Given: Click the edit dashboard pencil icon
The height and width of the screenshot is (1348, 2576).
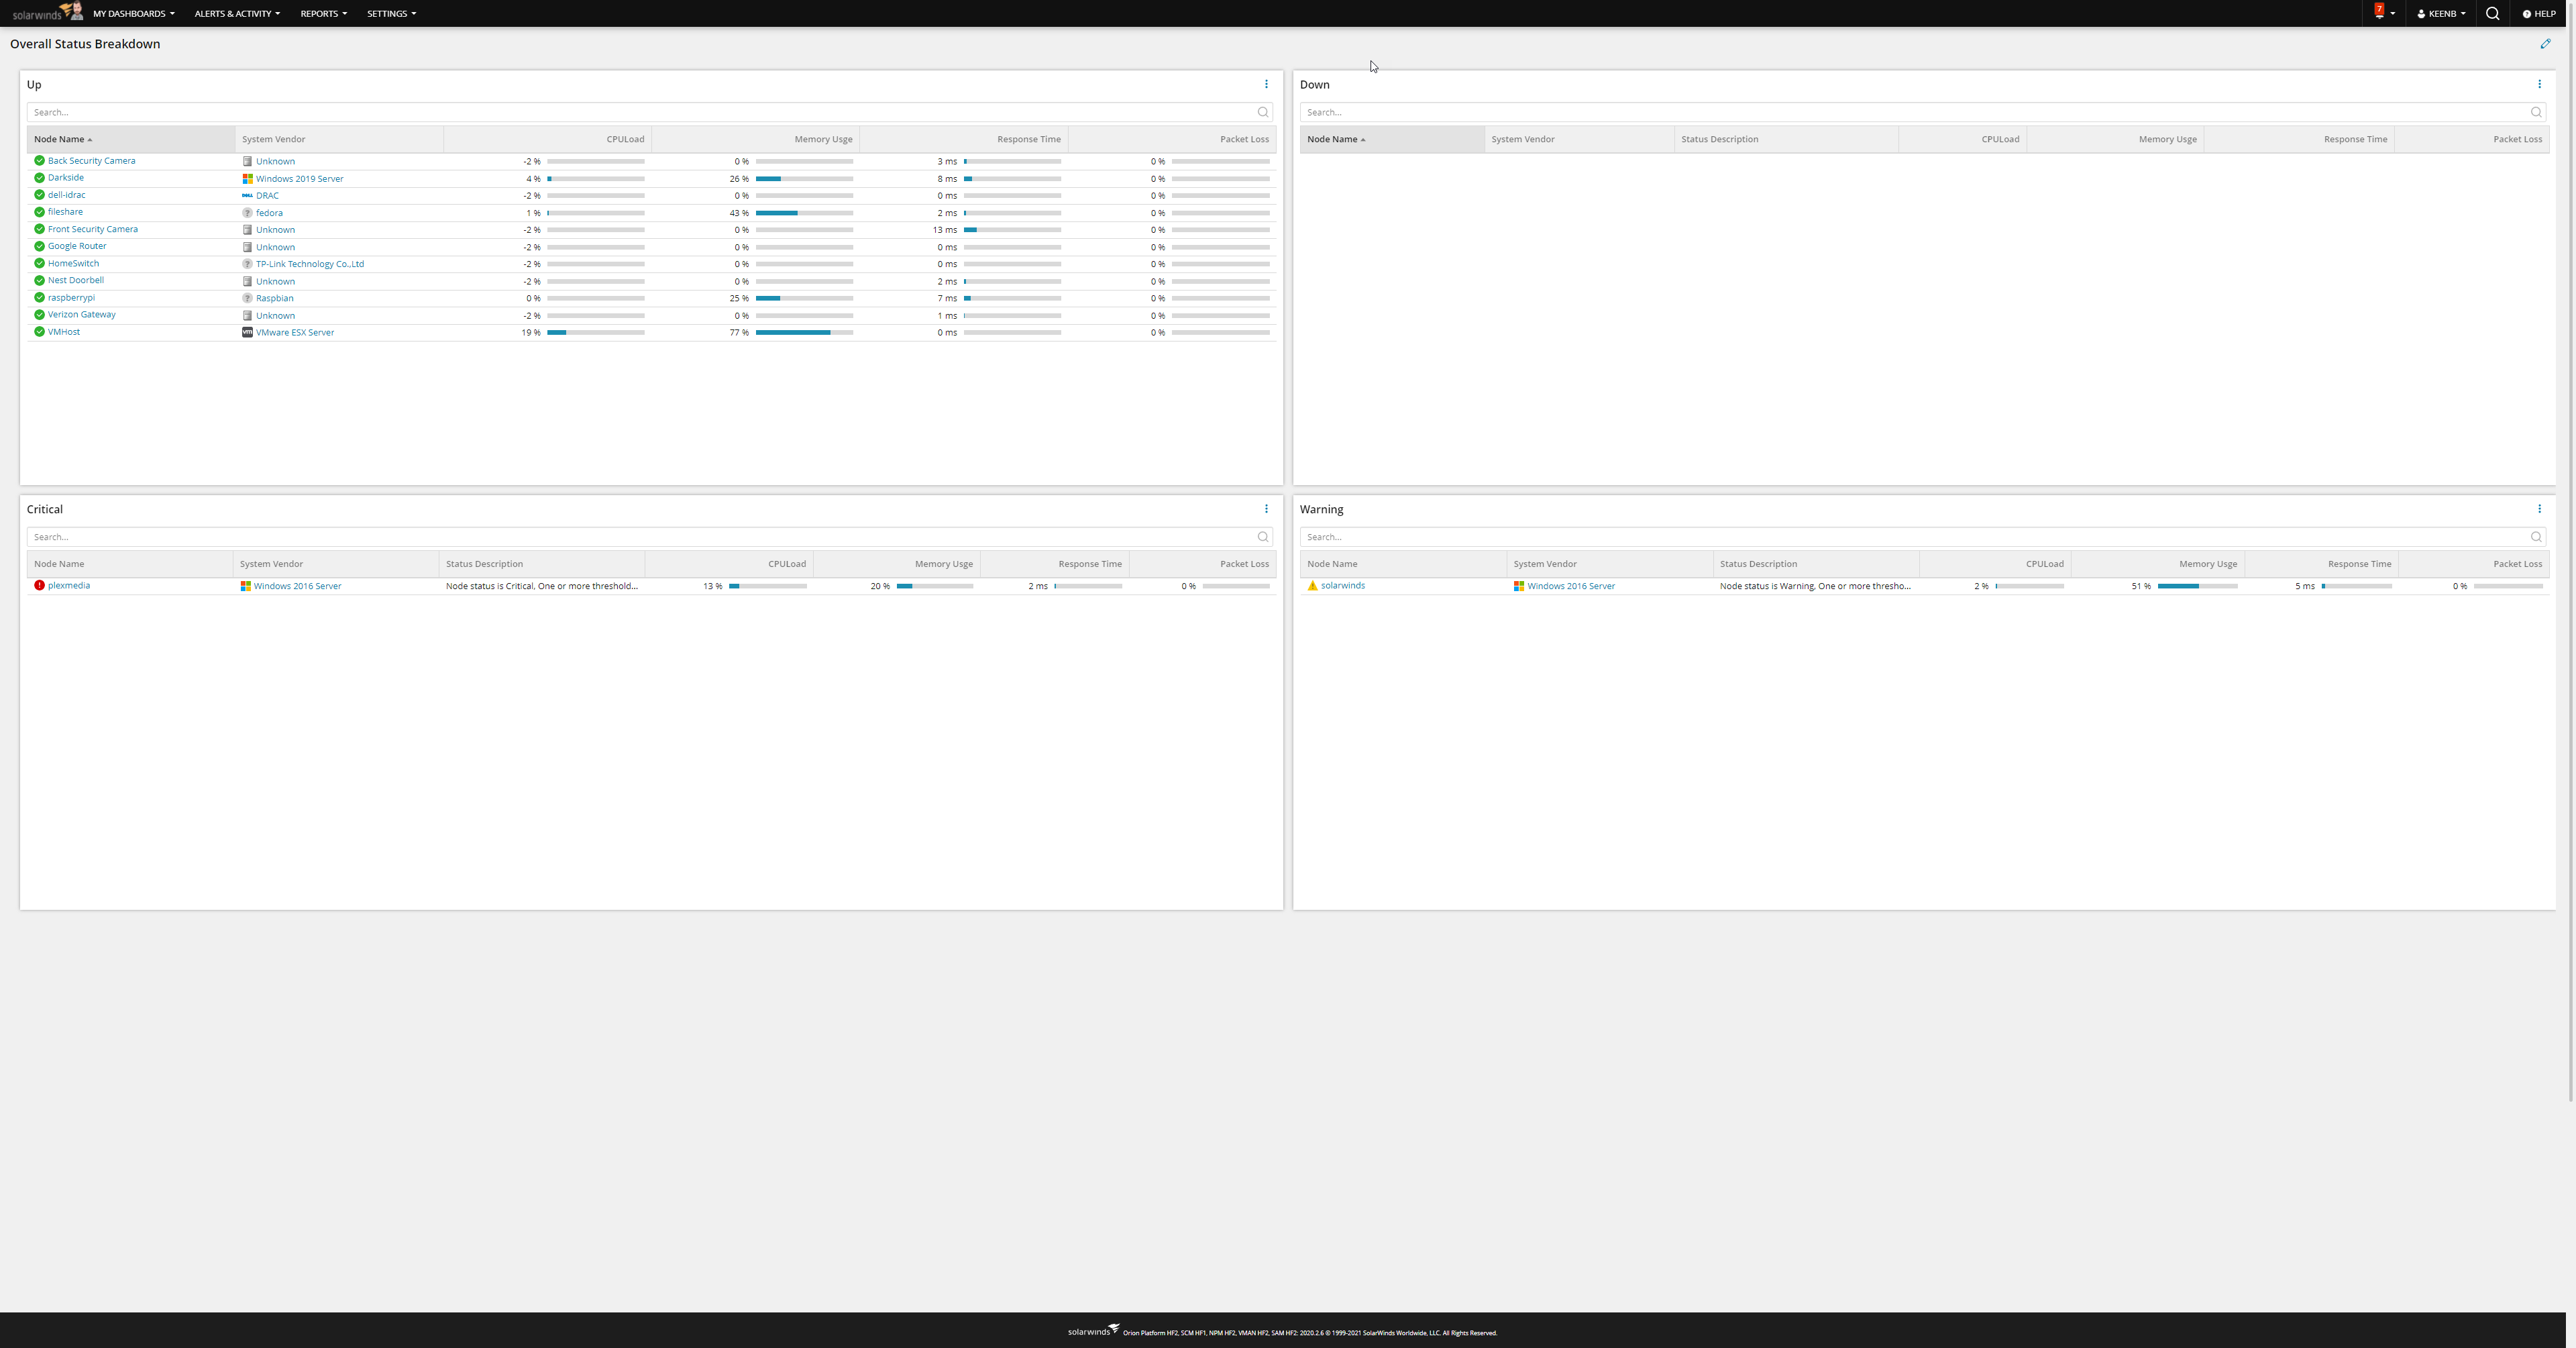Looking at the screenshot, I should point(2545,44).
